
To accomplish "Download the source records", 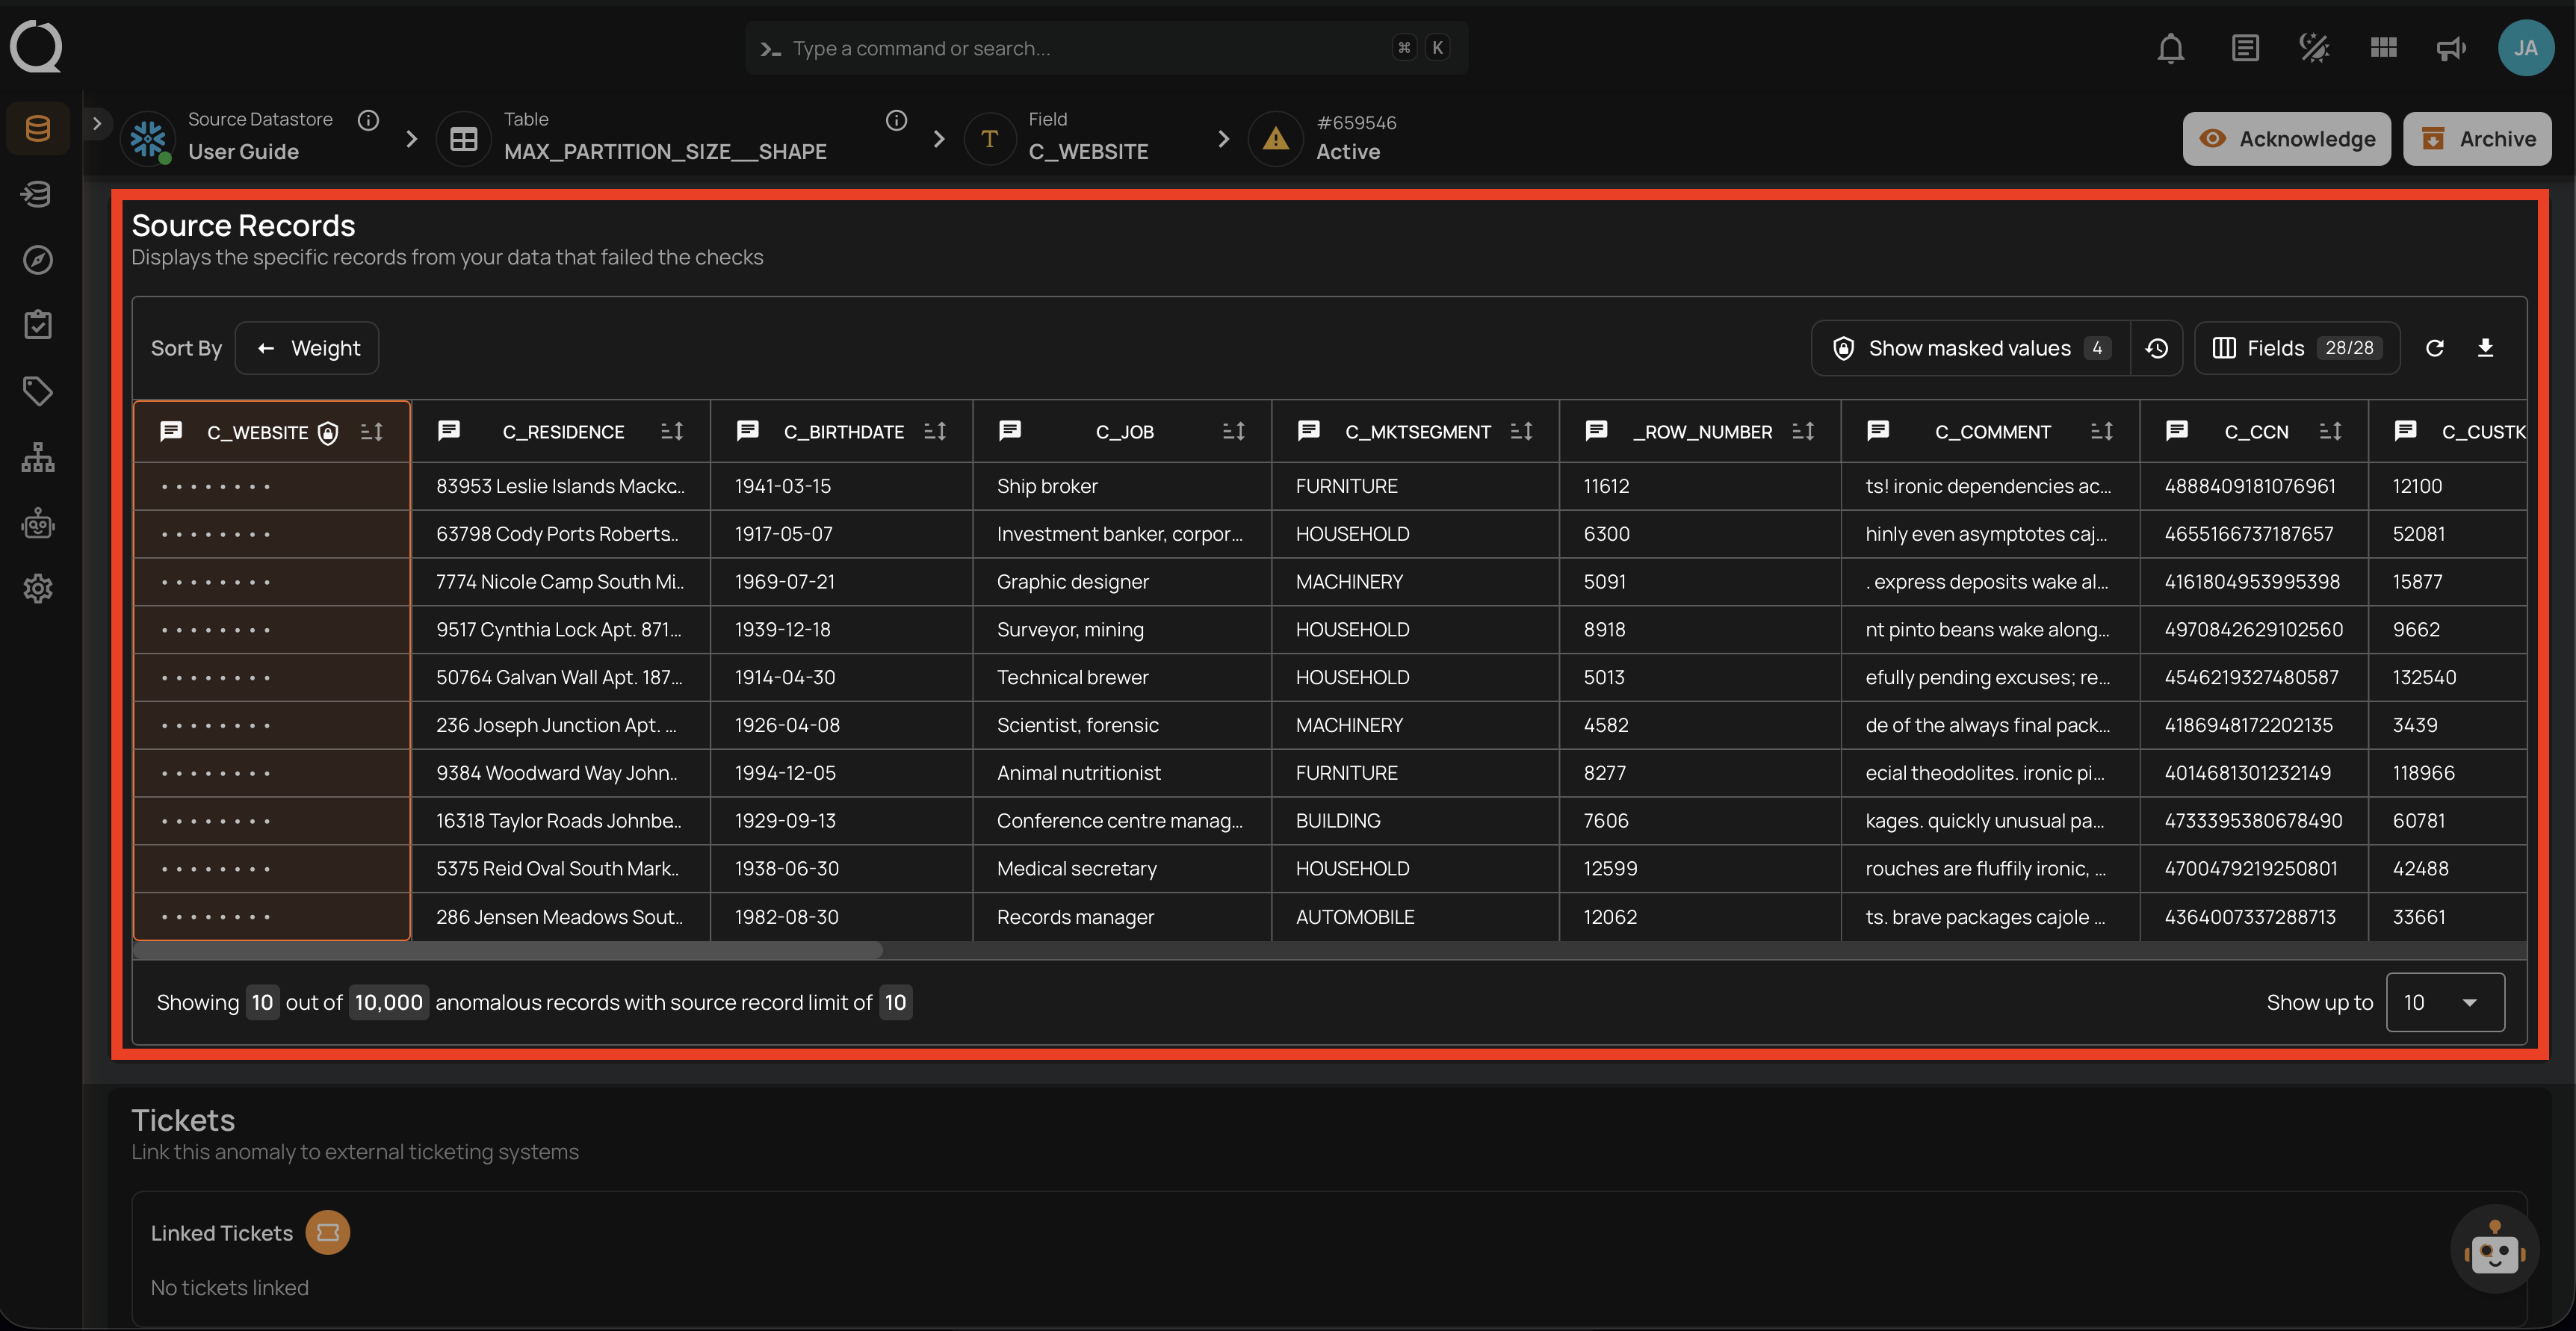I will point(2487,348).
